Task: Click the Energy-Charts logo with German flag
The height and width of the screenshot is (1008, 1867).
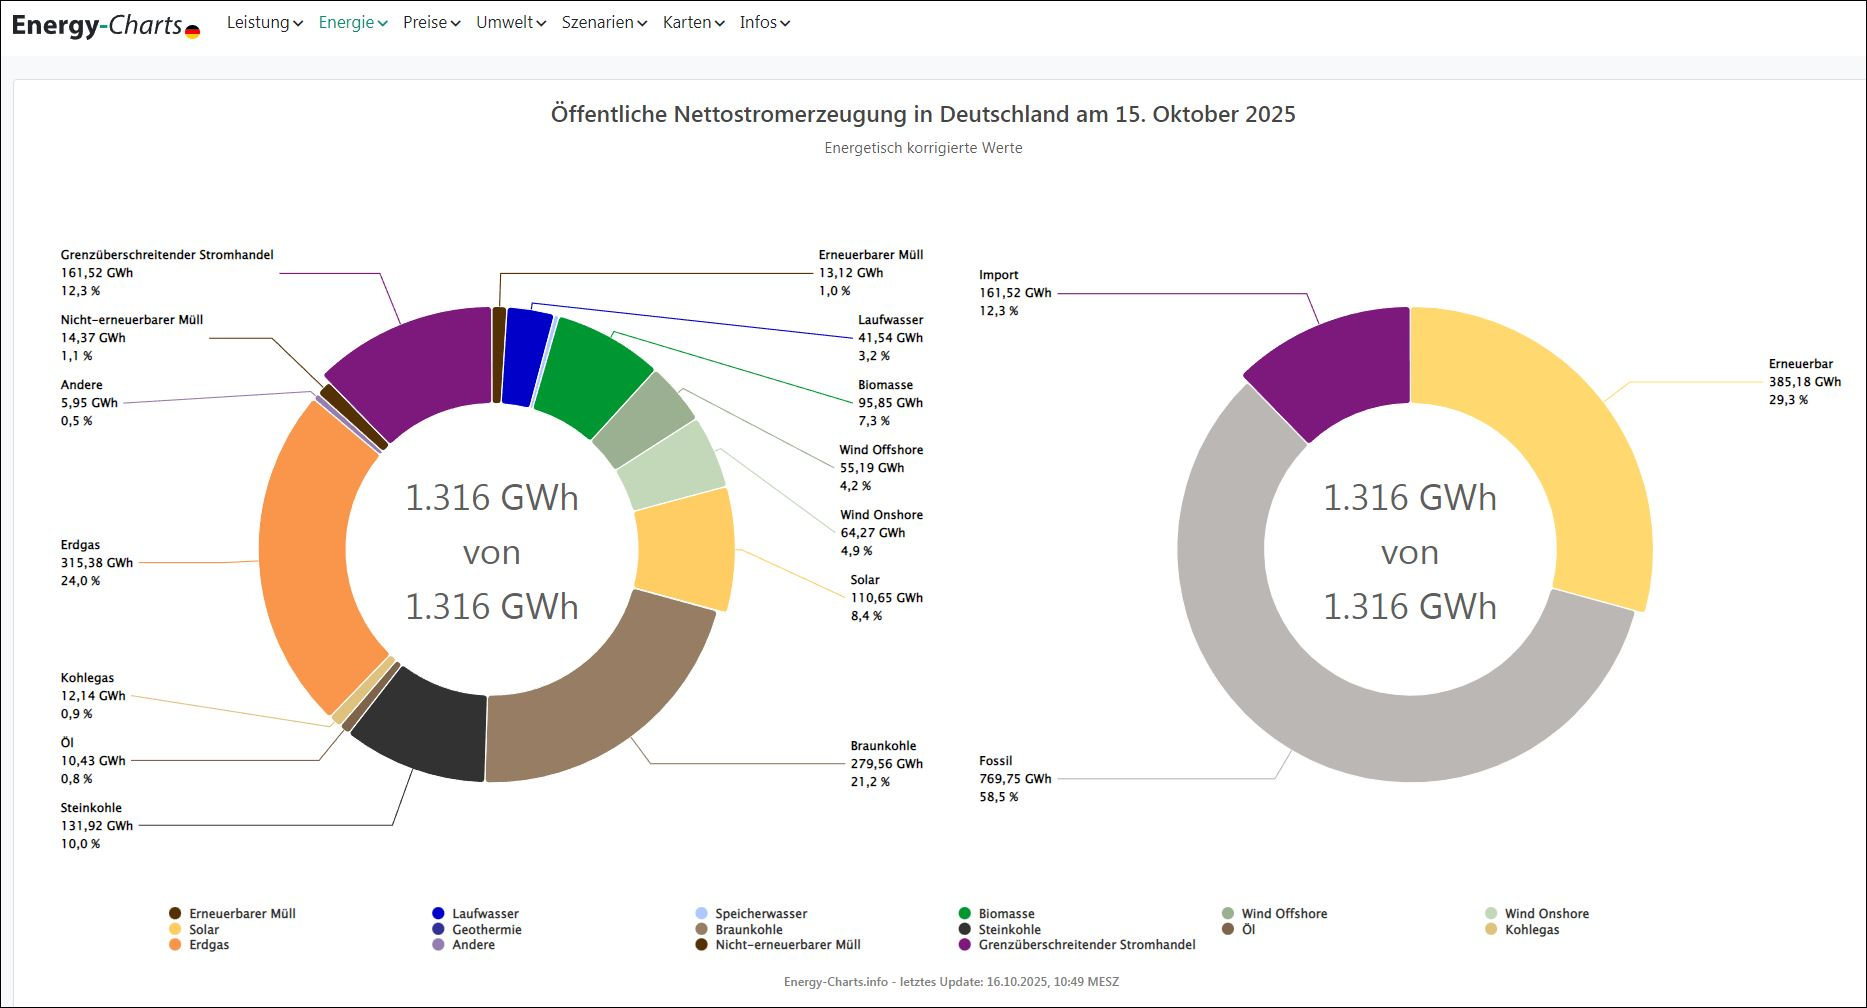Action: pyautogui.click(x=105, y=25)
